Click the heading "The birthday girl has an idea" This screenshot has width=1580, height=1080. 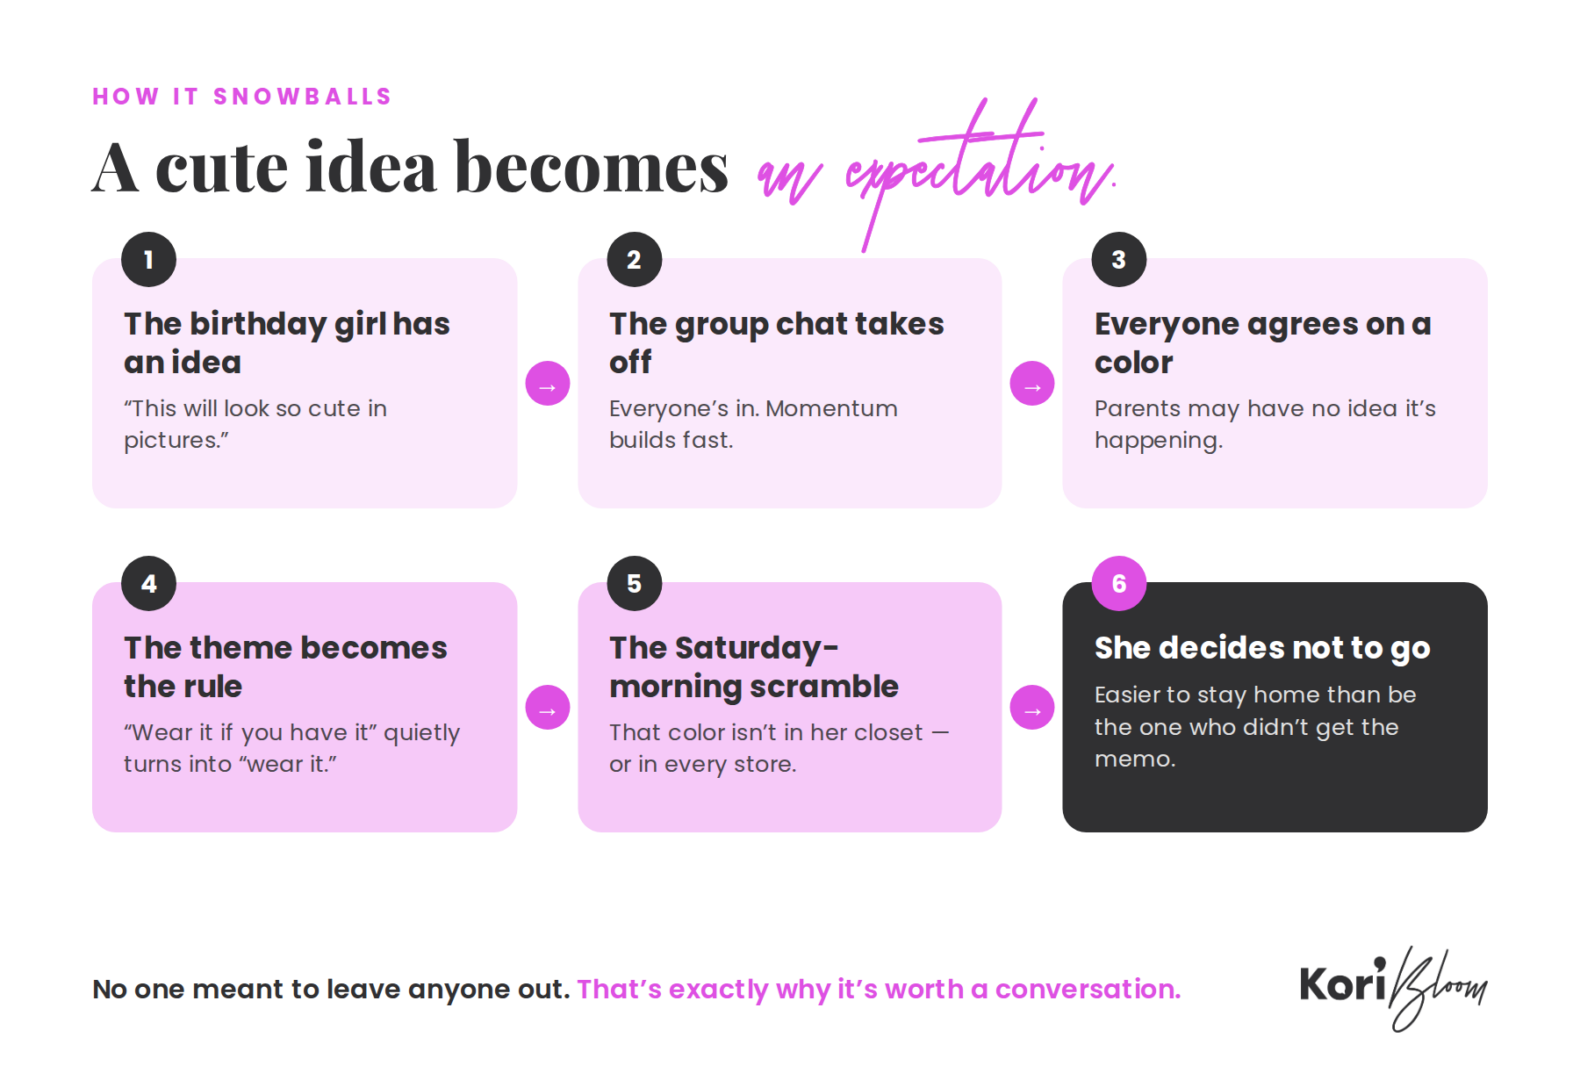[287, 343]
